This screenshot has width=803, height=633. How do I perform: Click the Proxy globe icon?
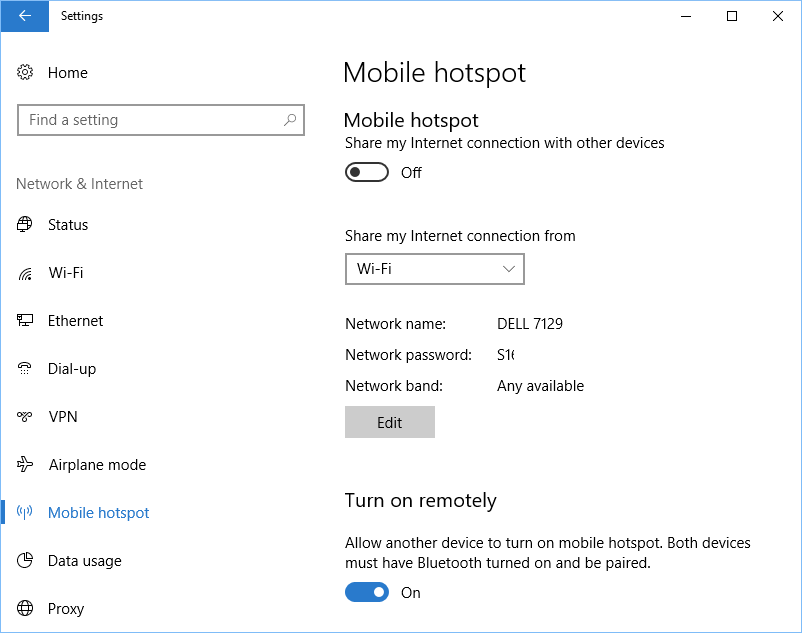pyautogui.click(x=25, y=608)
